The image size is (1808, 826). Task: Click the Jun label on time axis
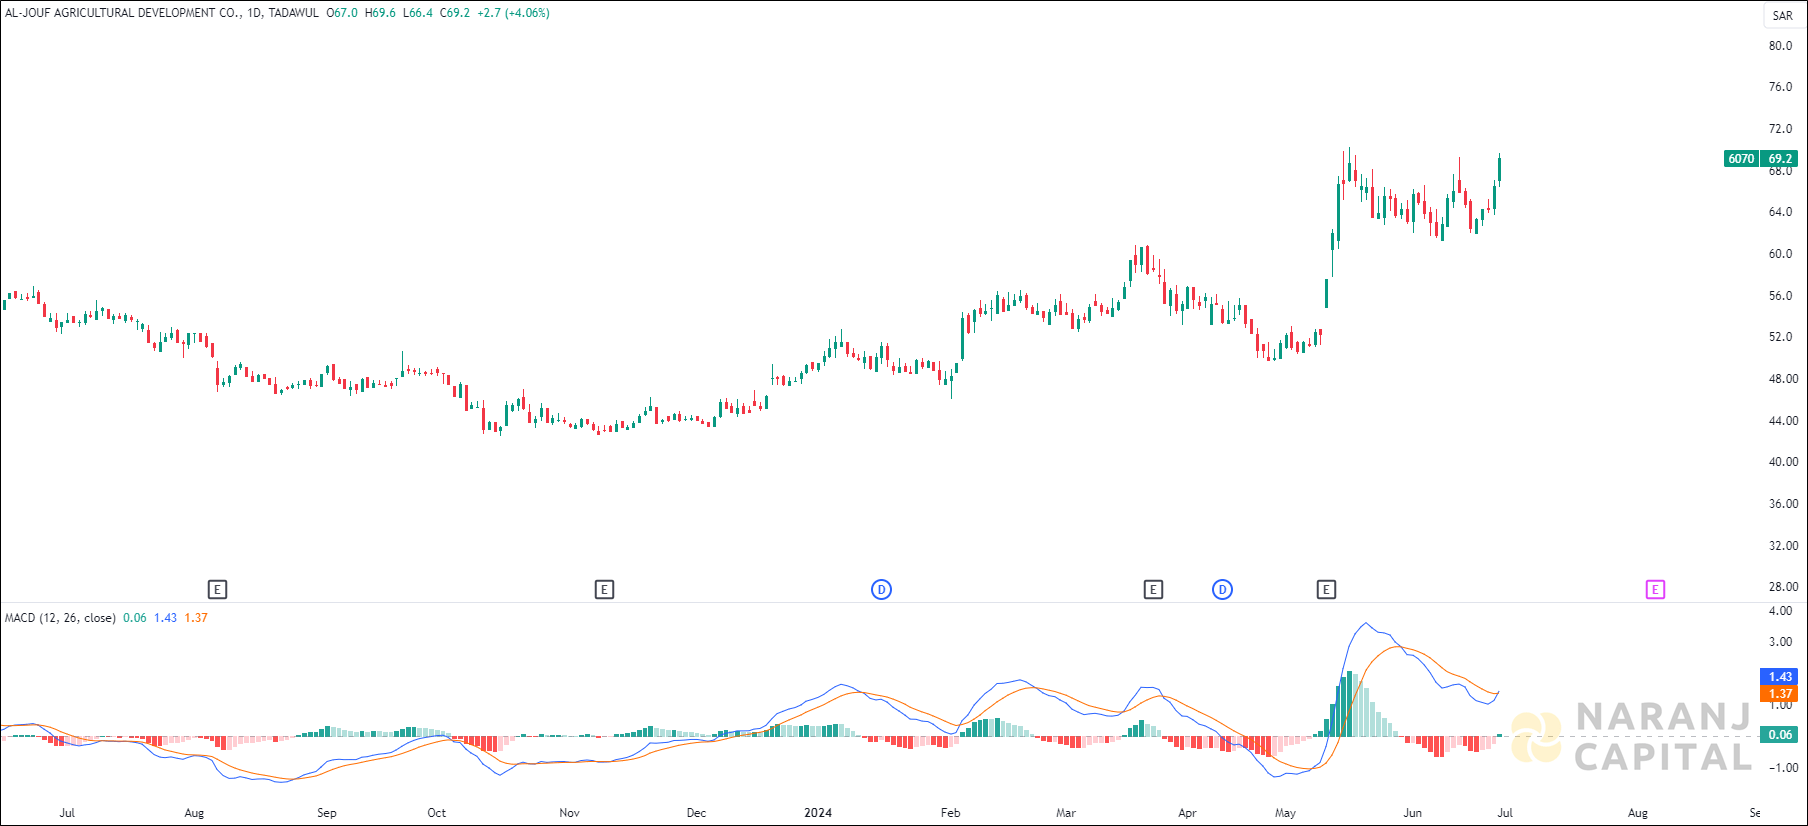[x=1412, y=813]
